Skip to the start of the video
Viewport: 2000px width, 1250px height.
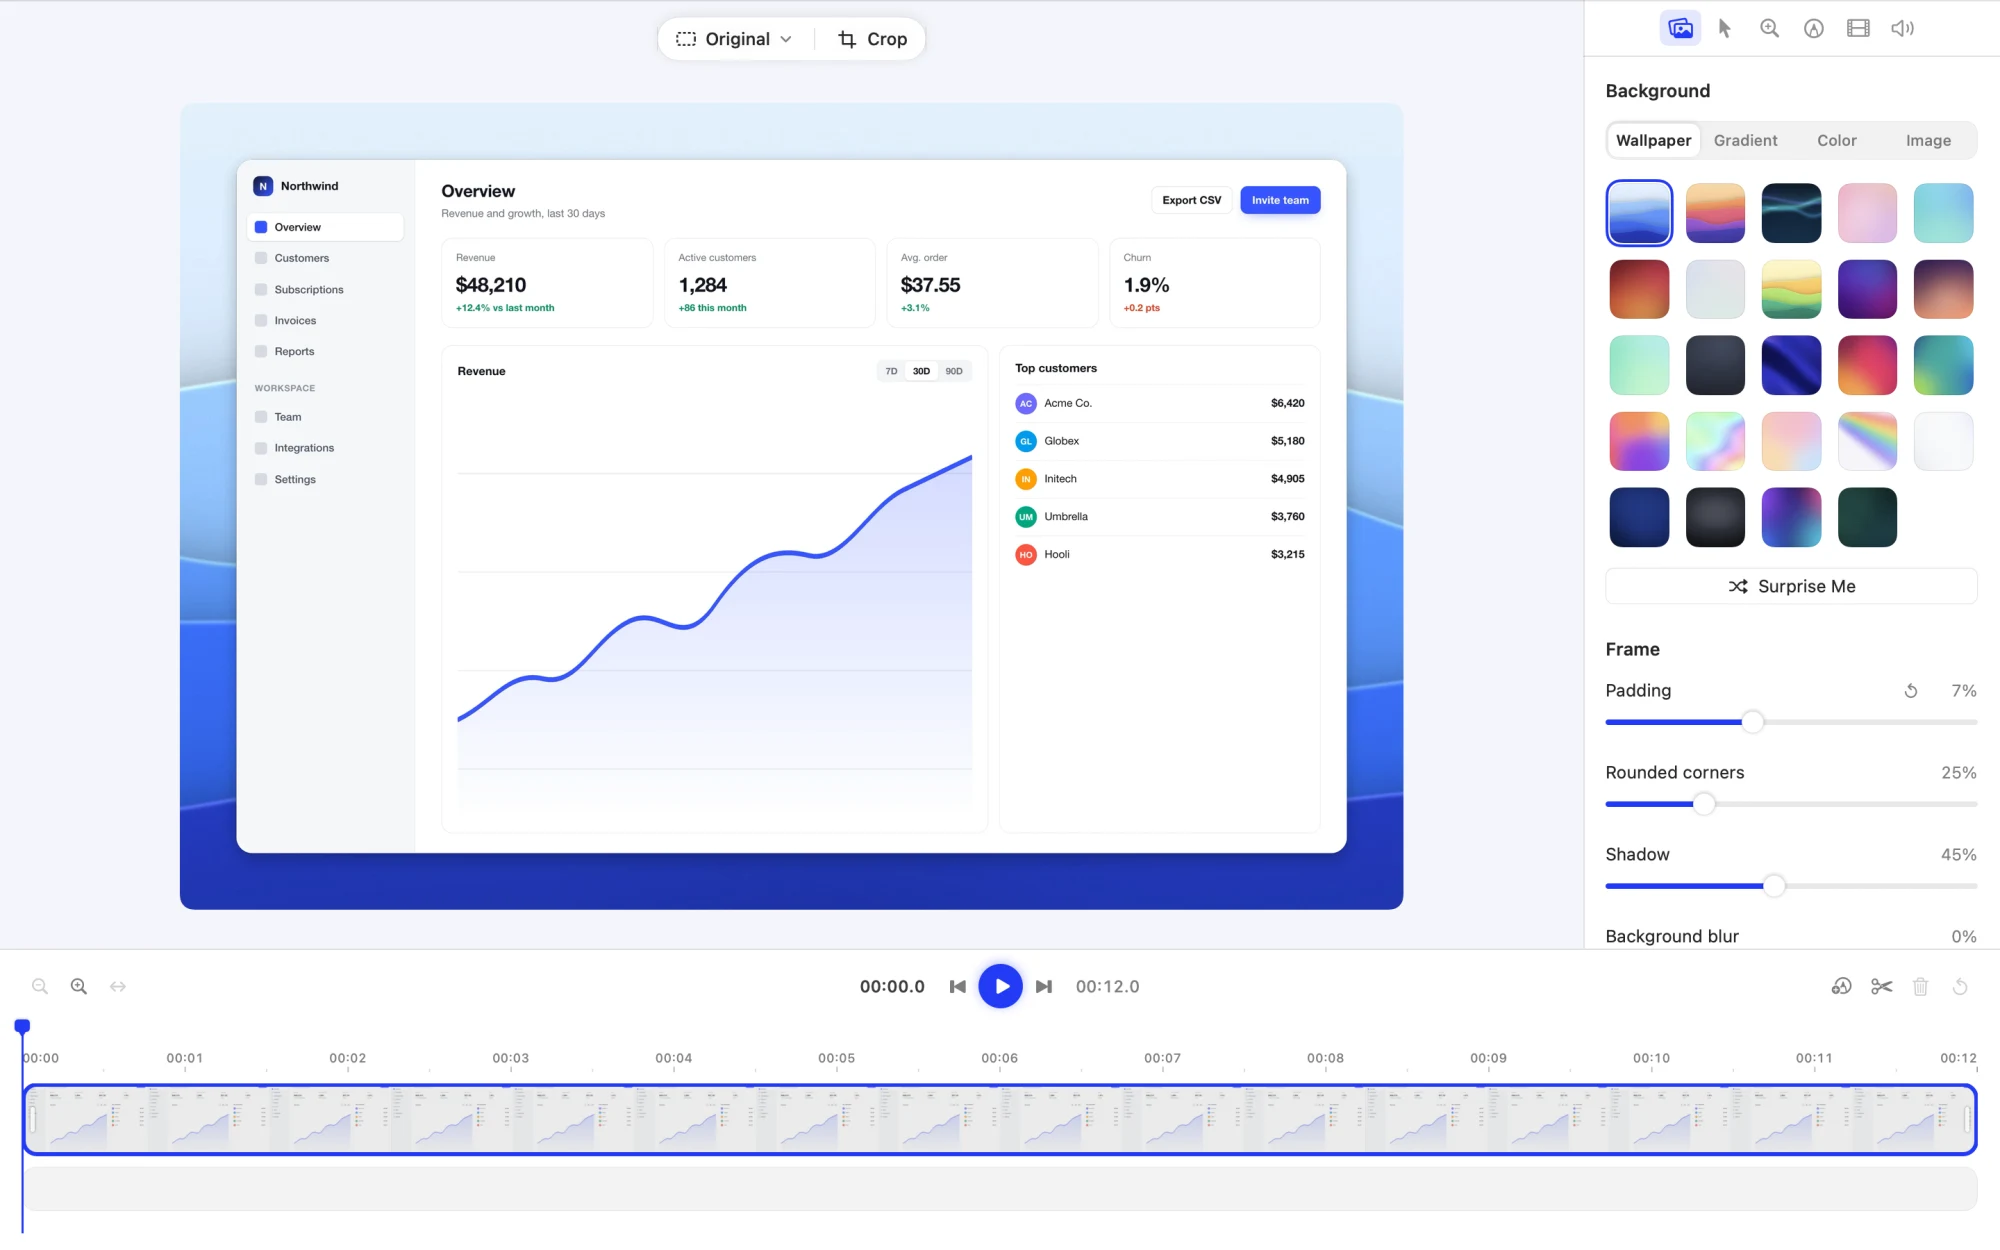click(x=957, y=986)
